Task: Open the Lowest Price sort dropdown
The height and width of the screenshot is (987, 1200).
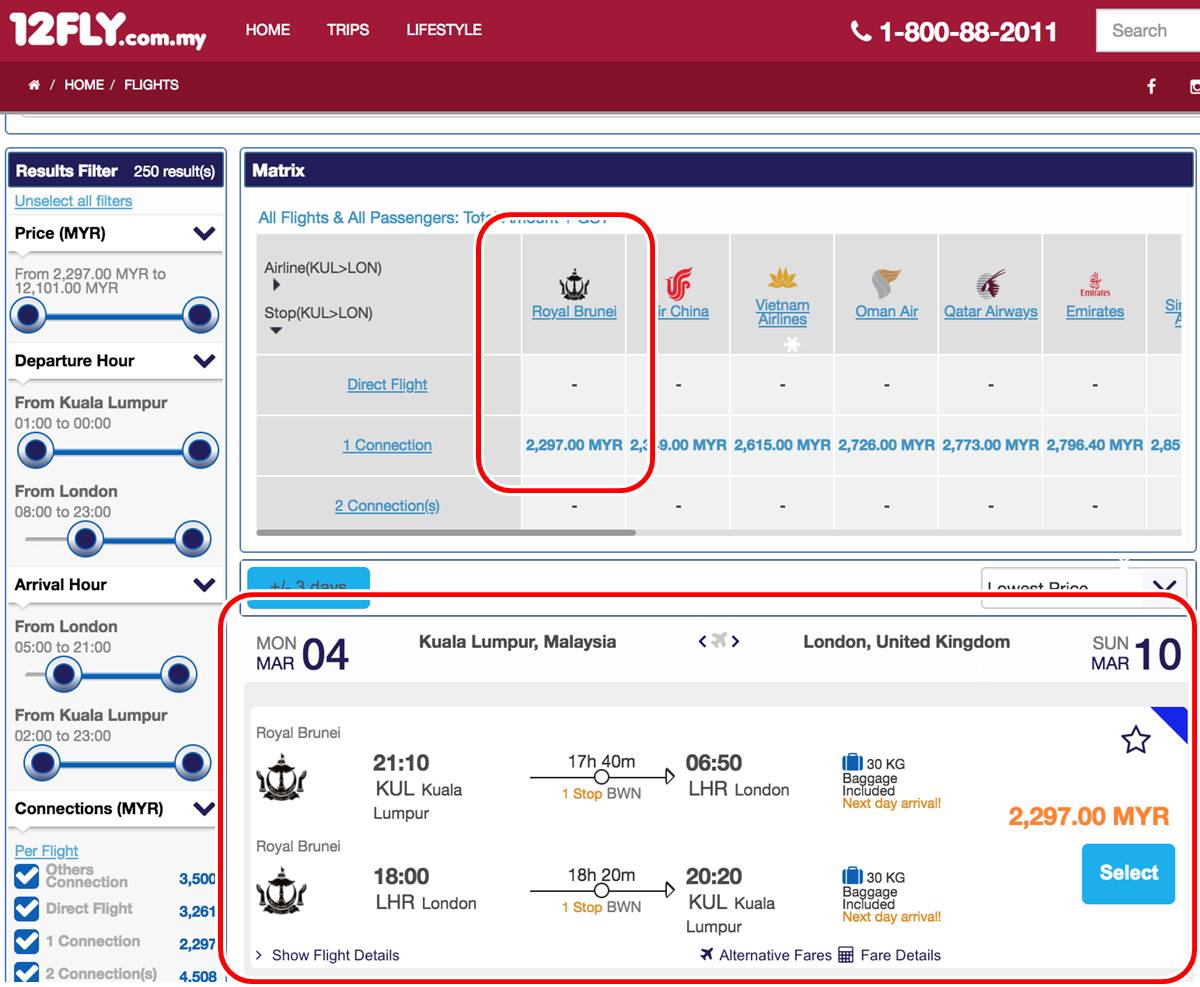Action: (1084, 587)
